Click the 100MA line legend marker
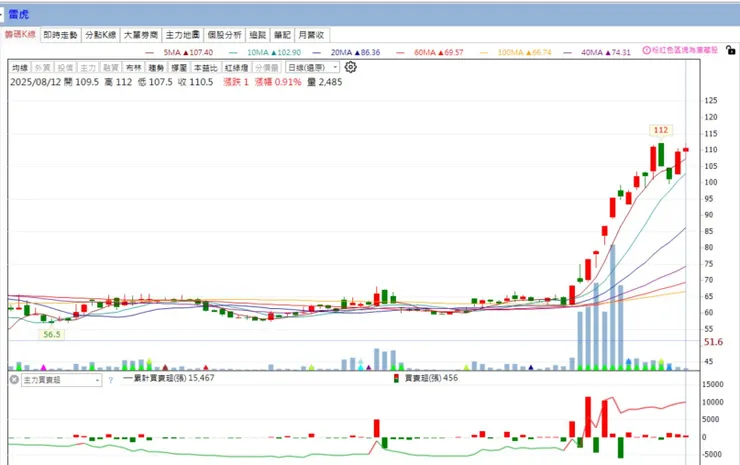The height and width of the screenshot is (465, 740). click(x=484, y=53)
